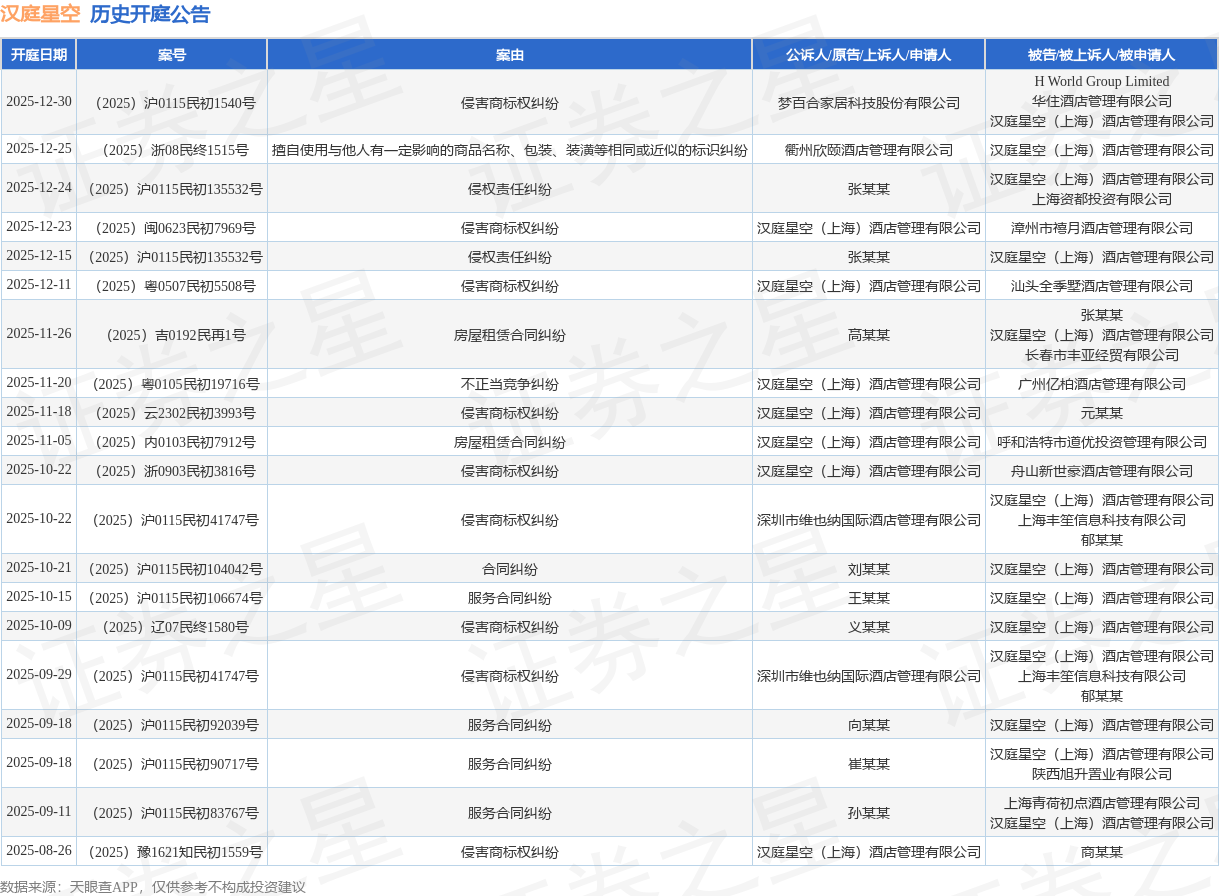
Task: Click the 公诉人/原告/上诉人/申请人 column header
Action: click(x=869, y=55)
